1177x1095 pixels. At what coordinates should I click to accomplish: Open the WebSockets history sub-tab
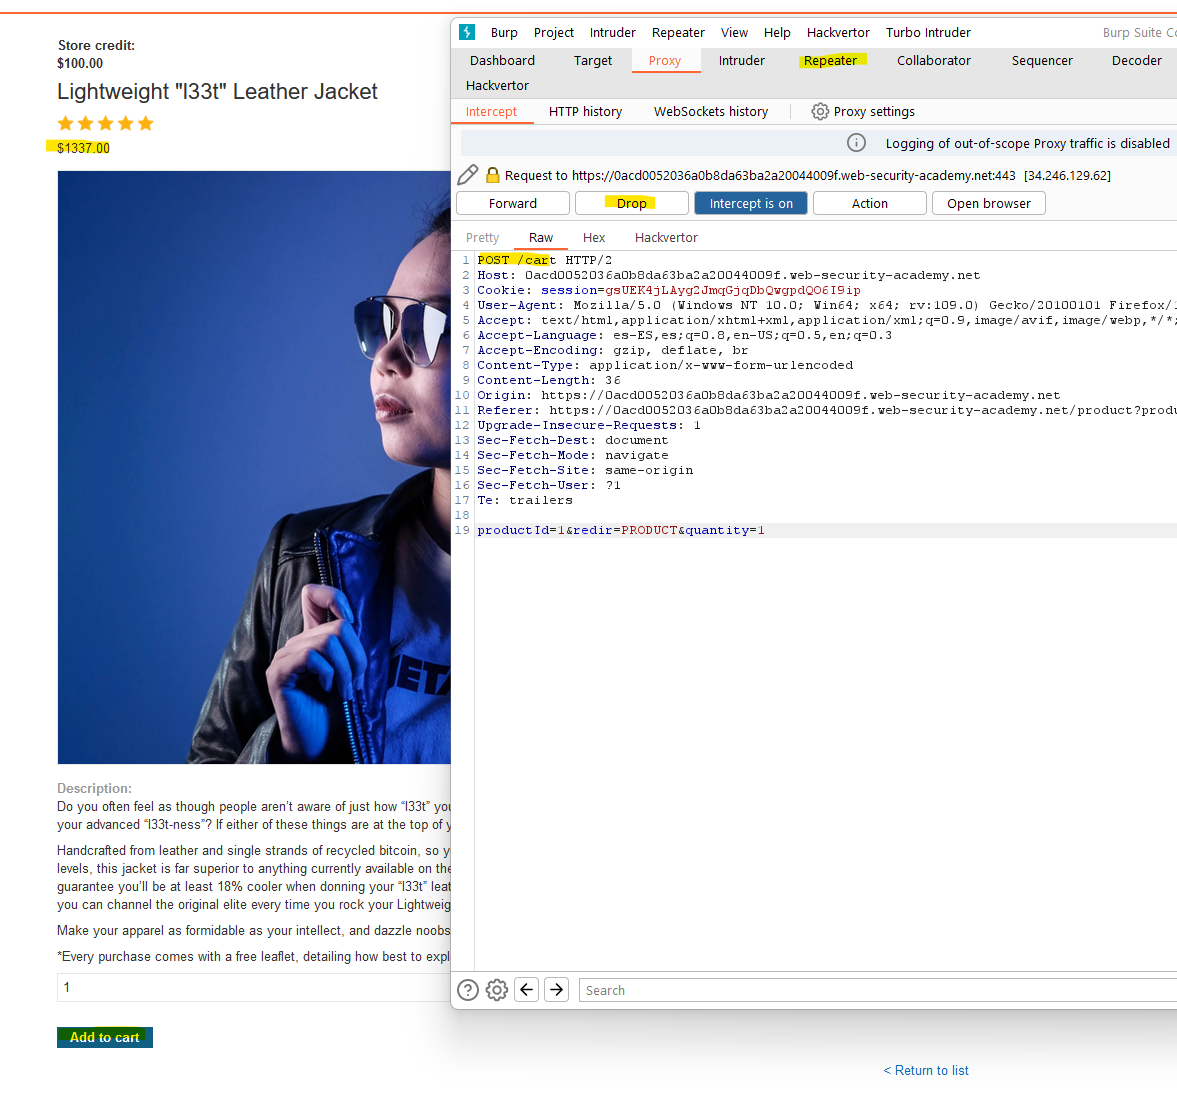coord(711,112)
